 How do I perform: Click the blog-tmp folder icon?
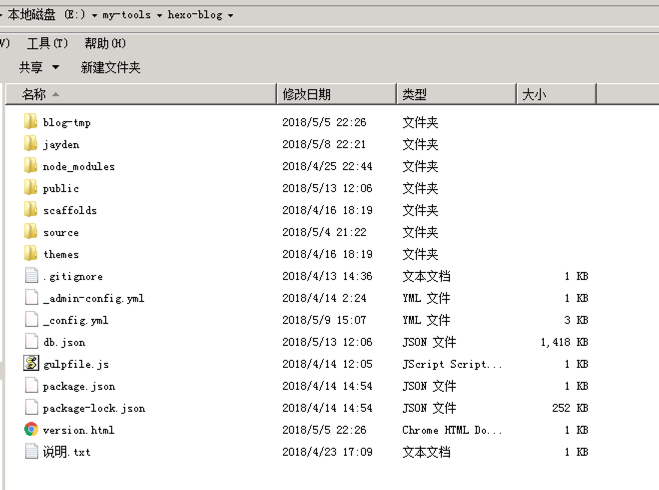[x=31, y=122]
